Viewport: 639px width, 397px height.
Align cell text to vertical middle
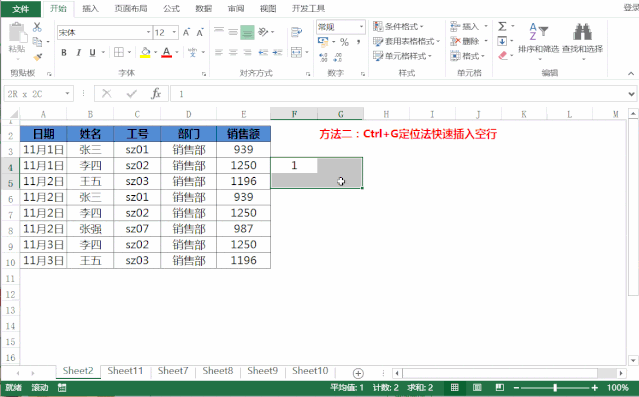[233, 31]
